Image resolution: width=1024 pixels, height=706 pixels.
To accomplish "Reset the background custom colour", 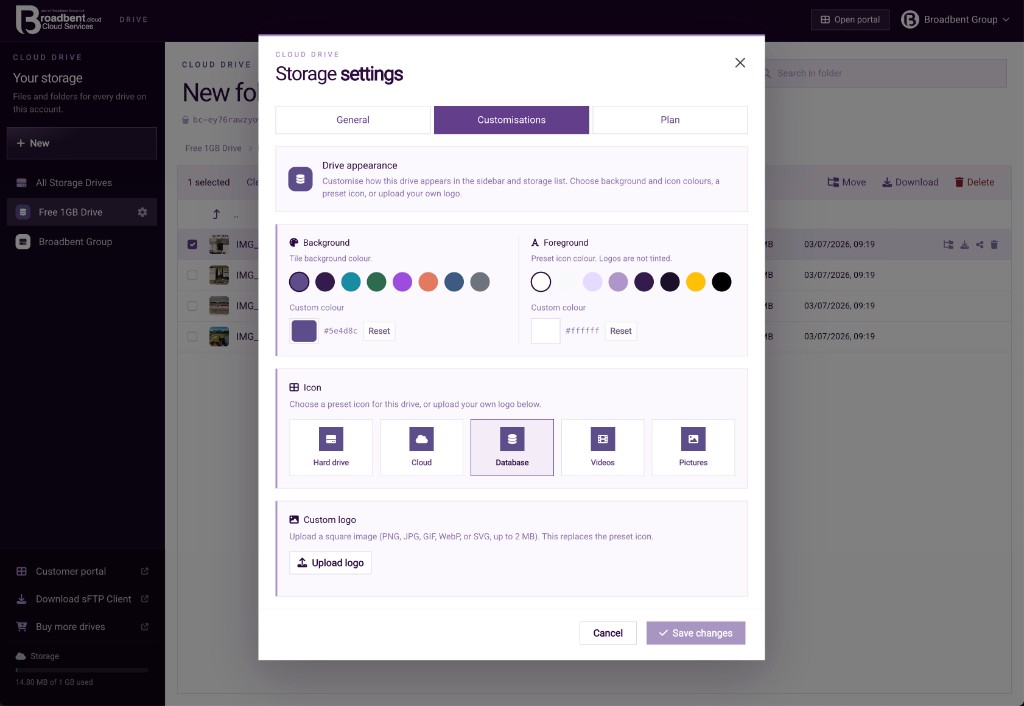I will 379,331.
